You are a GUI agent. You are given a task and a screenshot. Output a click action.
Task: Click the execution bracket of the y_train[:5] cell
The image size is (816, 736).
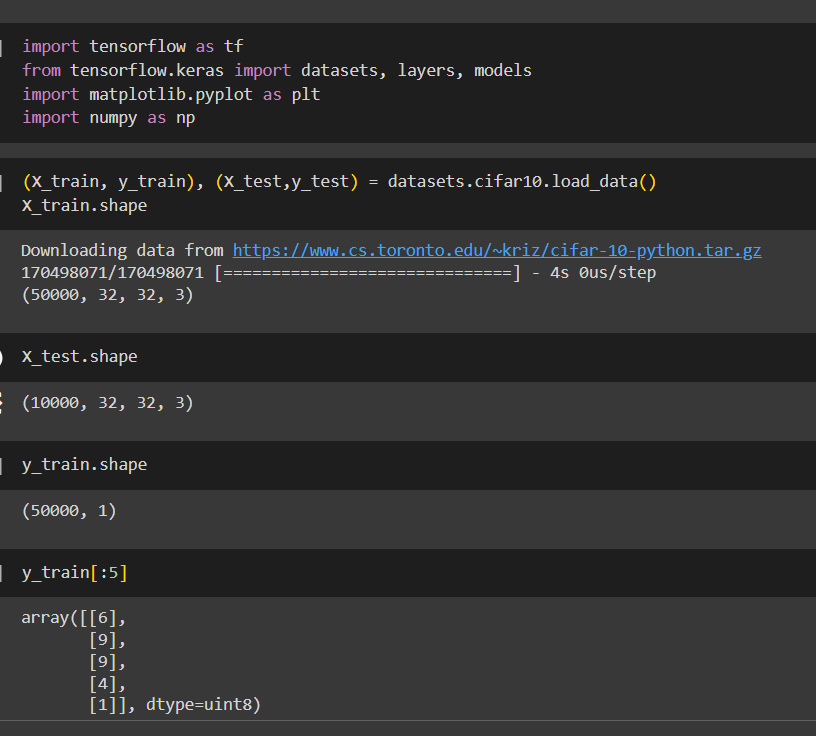2,573
